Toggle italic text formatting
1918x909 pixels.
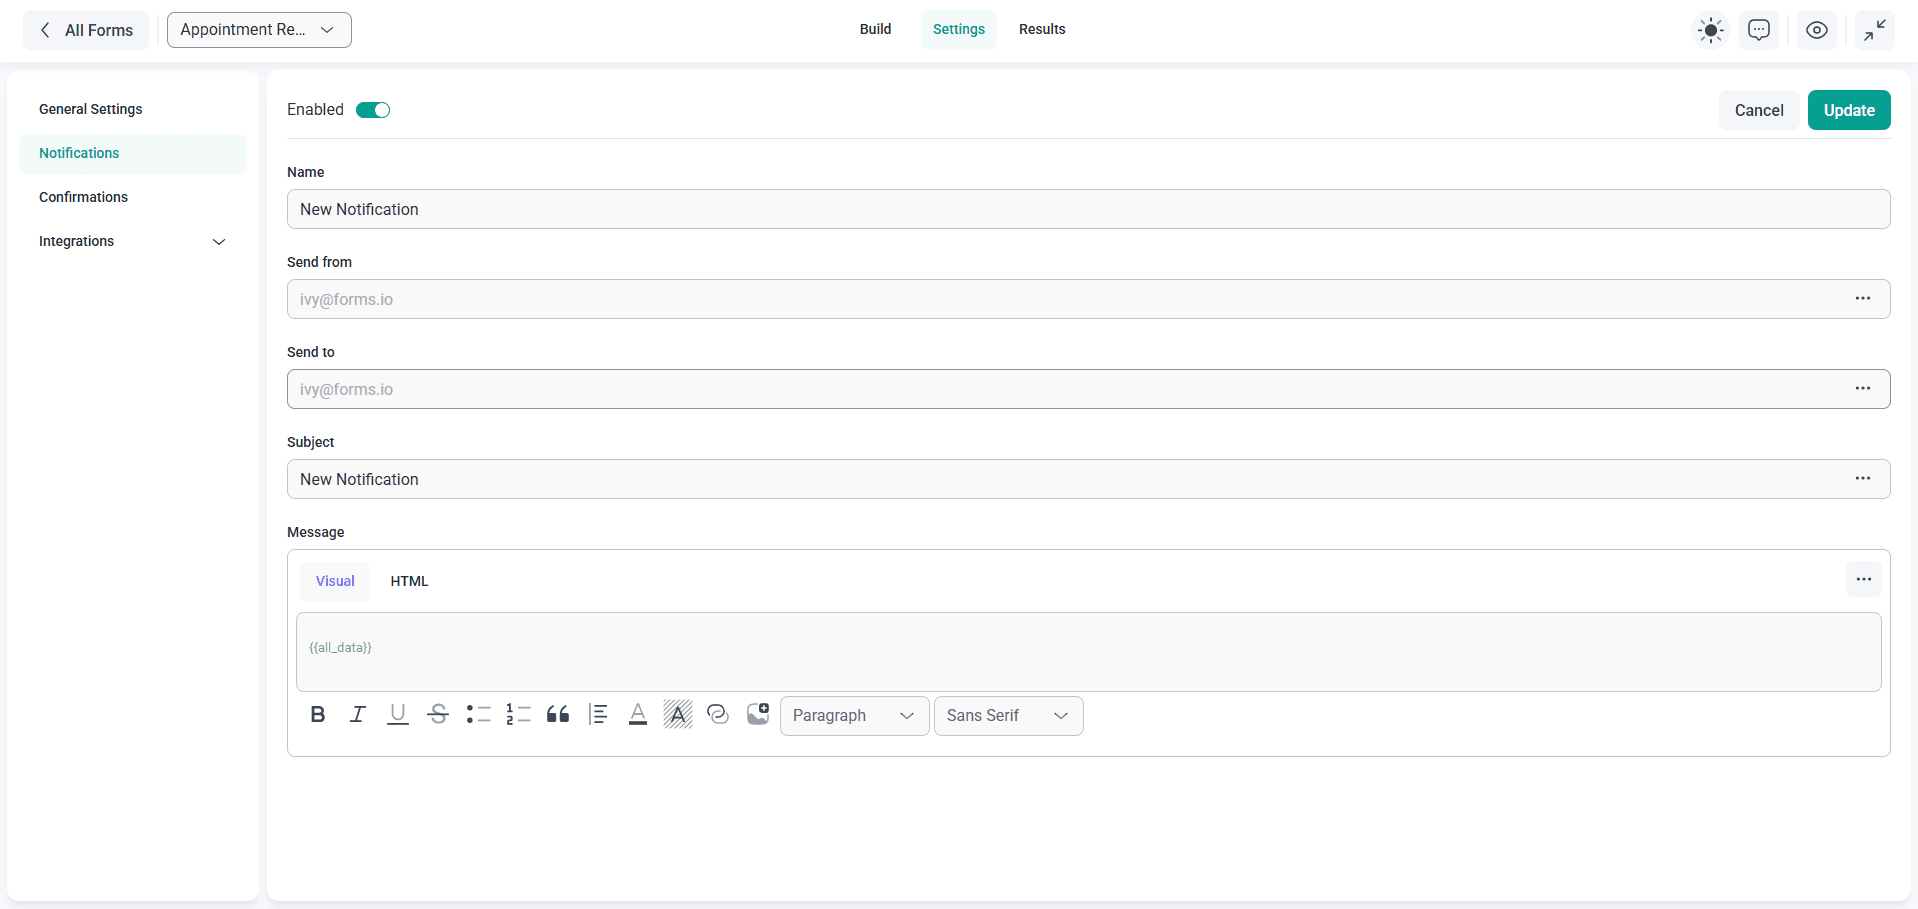coord(357,715)
